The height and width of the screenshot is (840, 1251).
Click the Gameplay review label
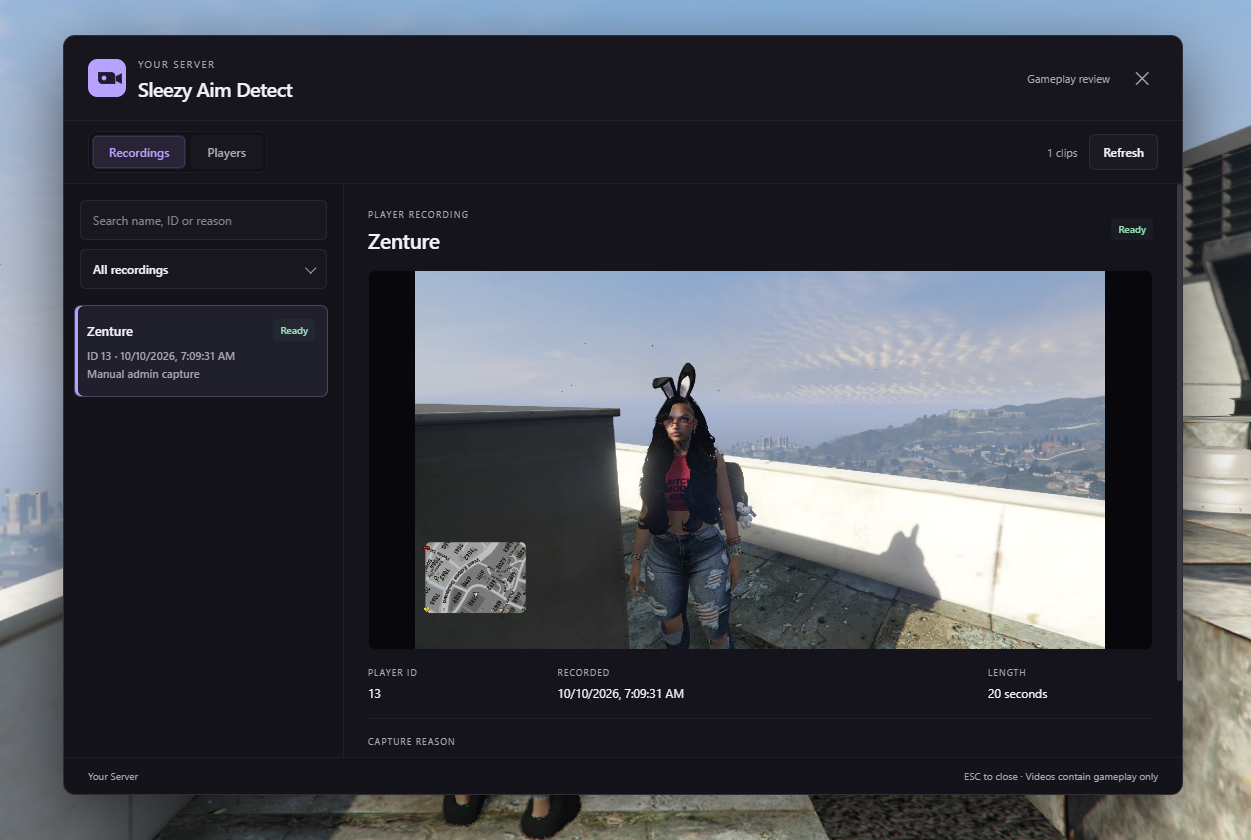(x=1068, y=79)
